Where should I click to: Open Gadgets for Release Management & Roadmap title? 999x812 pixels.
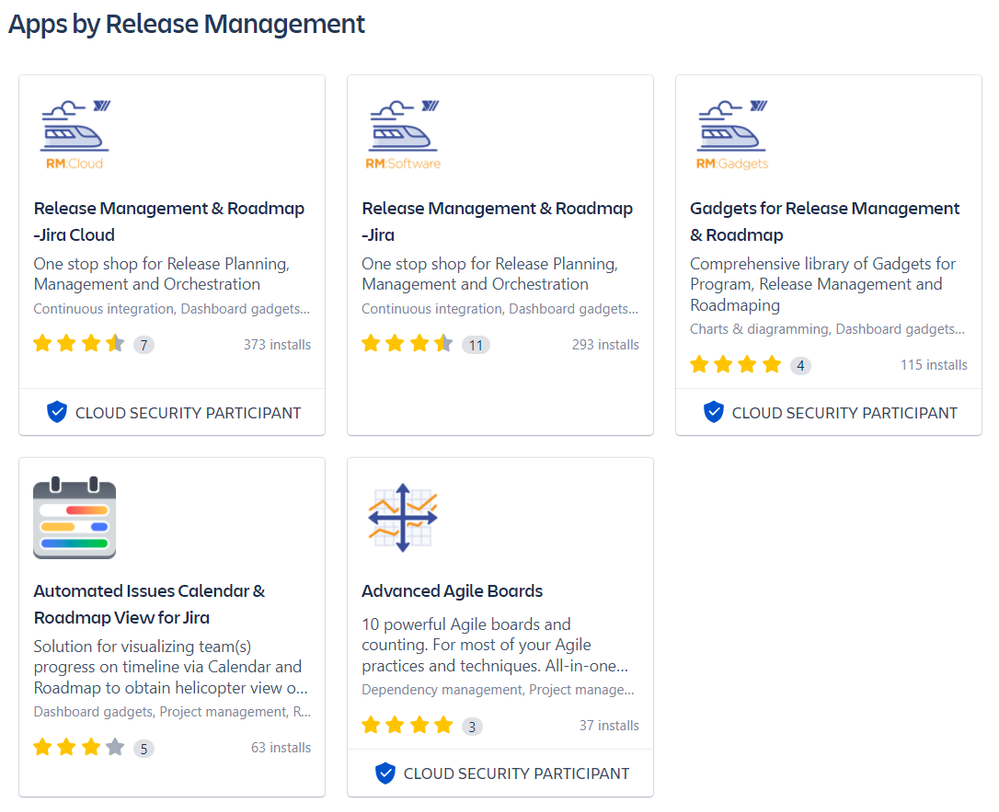(824, 221)
